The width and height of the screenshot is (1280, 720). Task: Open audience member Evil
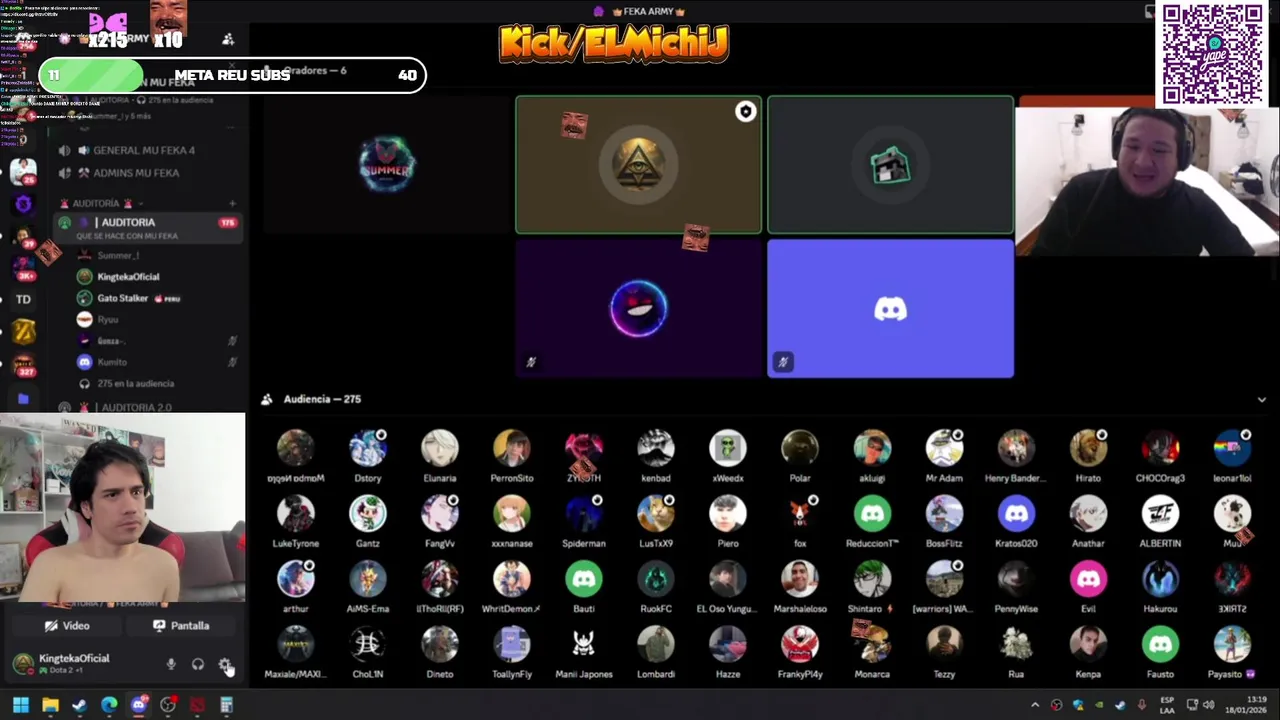tap(1088, 588)
